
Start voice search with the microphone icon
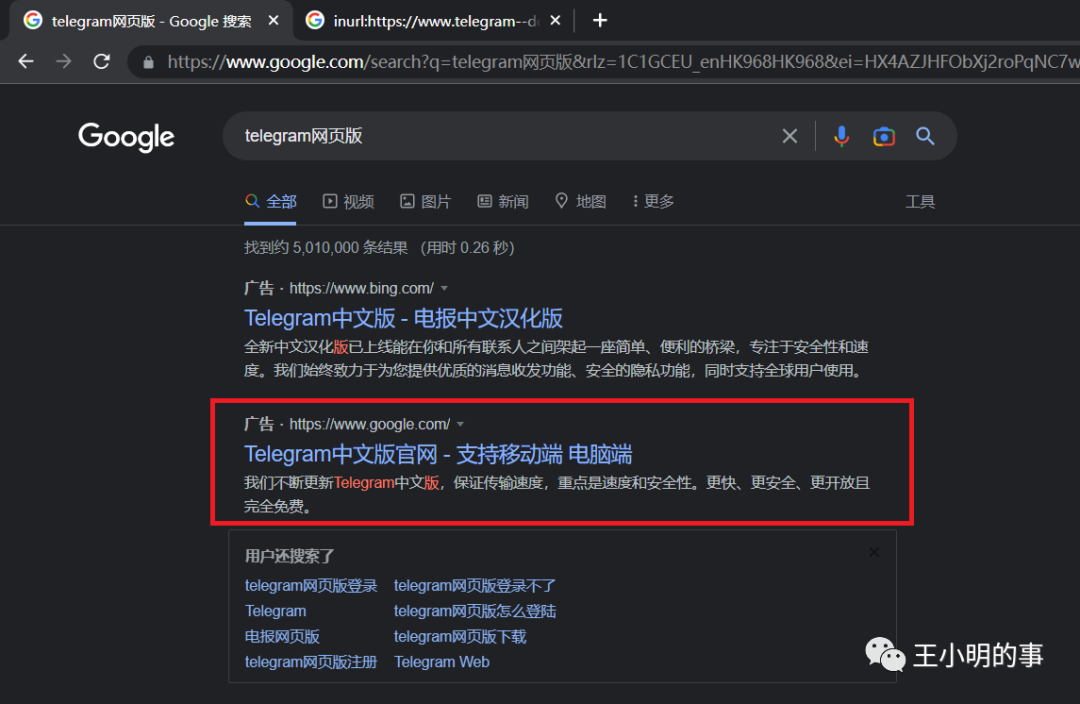click(841, 136)
